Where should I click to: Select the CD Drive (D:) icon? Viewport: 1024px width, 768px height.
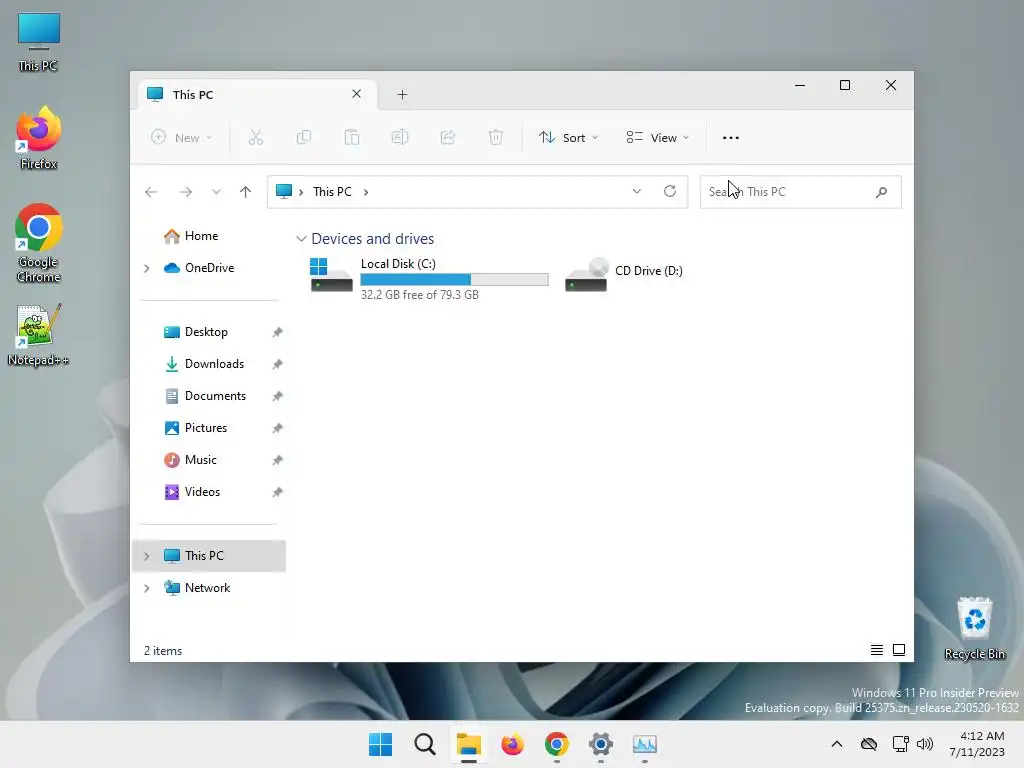586,274
